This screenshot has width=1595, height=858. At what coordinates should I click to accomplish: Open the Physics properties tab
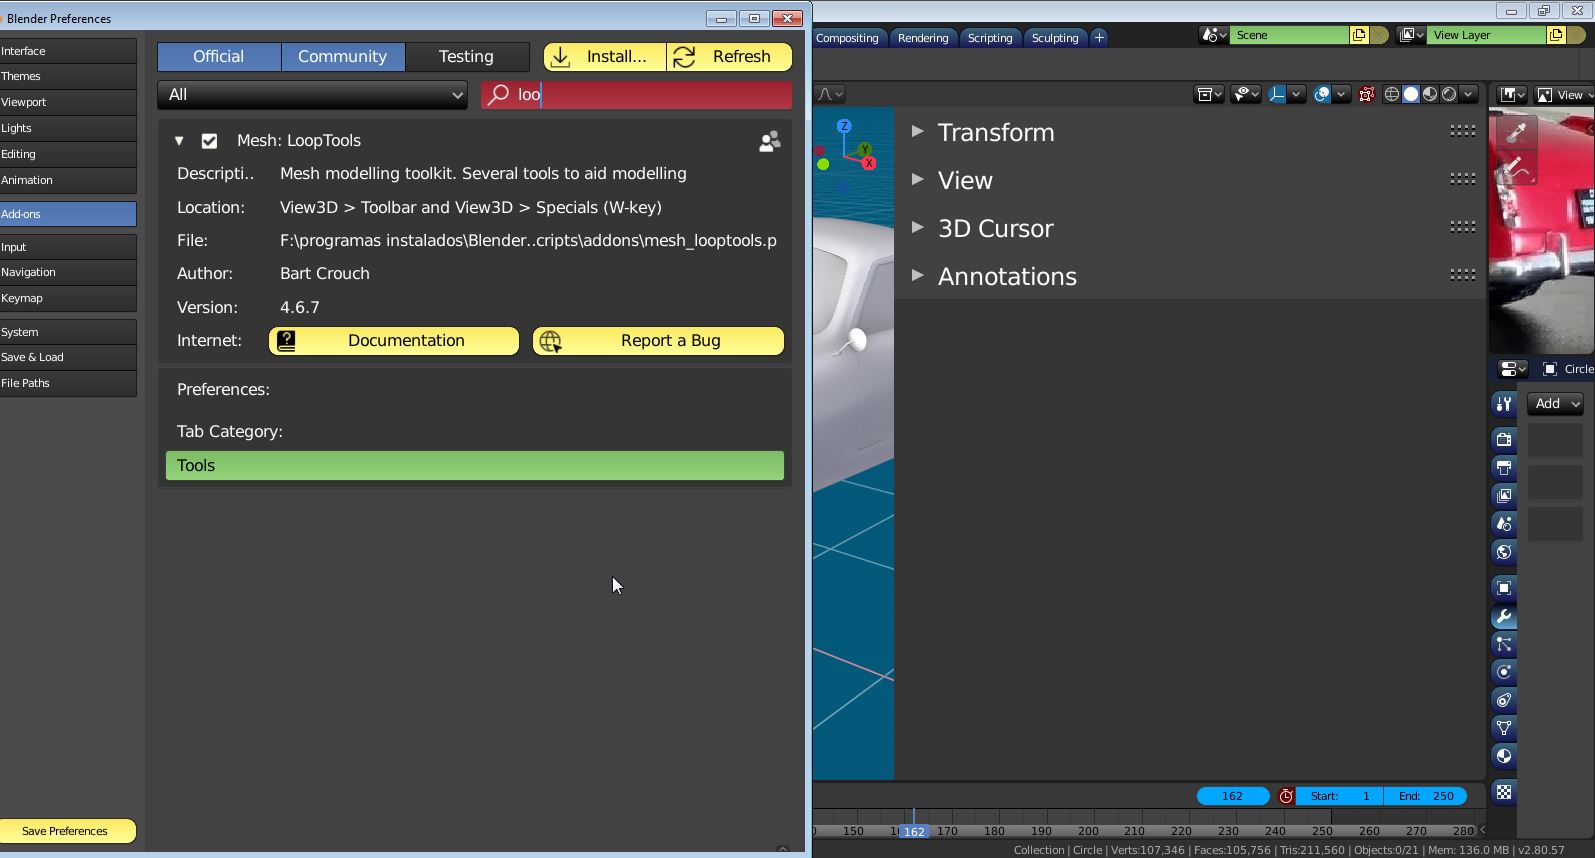[1503, 672]
